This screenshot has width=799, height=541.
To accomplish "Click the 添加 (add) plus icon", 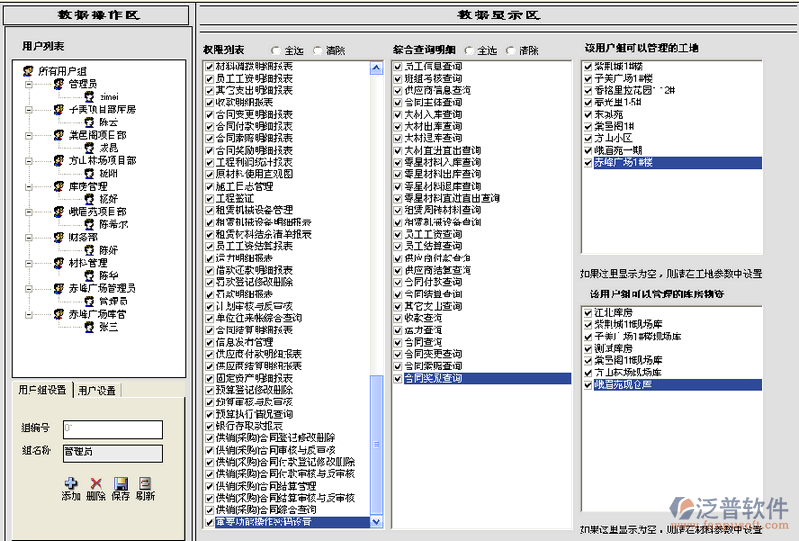I will [71, 483].
